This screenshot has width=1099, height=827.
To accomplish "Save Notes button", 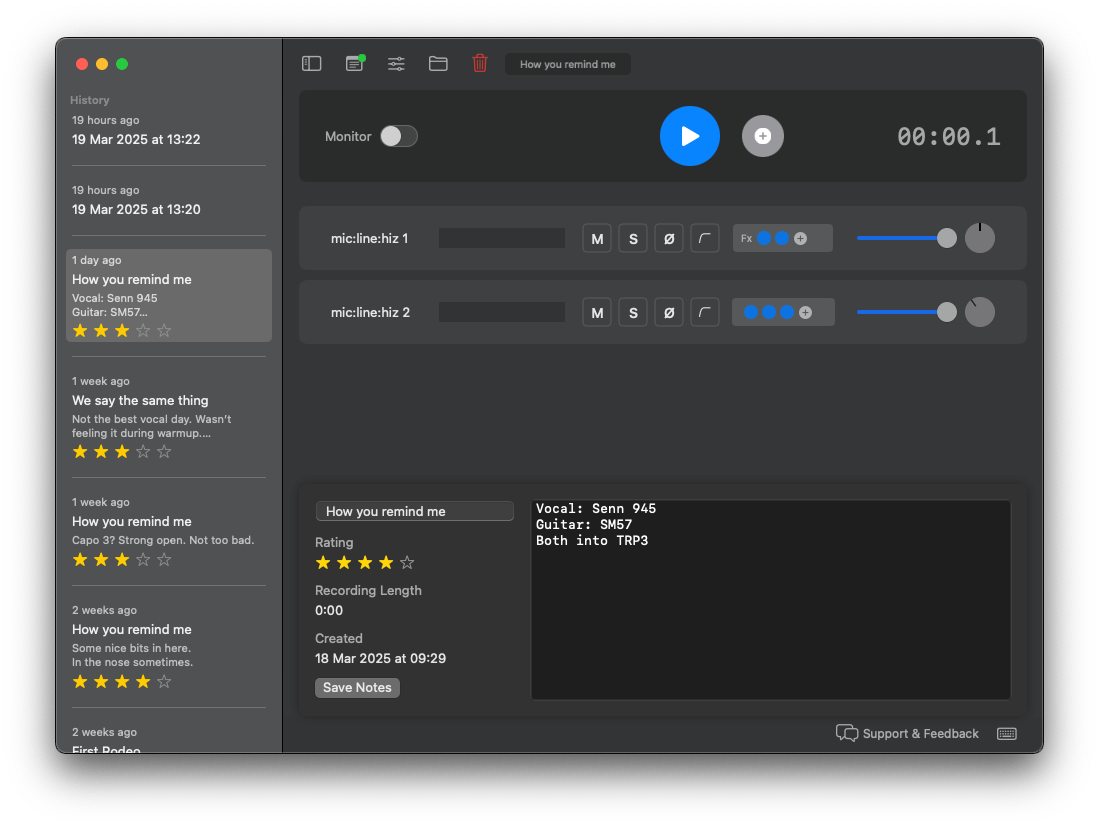I will point(357,688).
